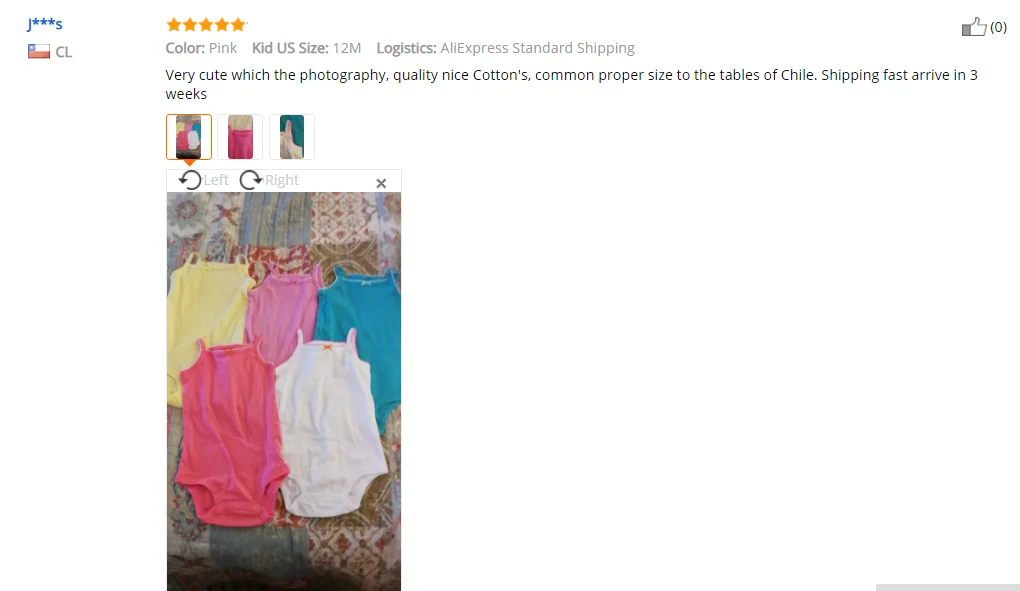Click the fifth orange rating star

coord(238,25)
